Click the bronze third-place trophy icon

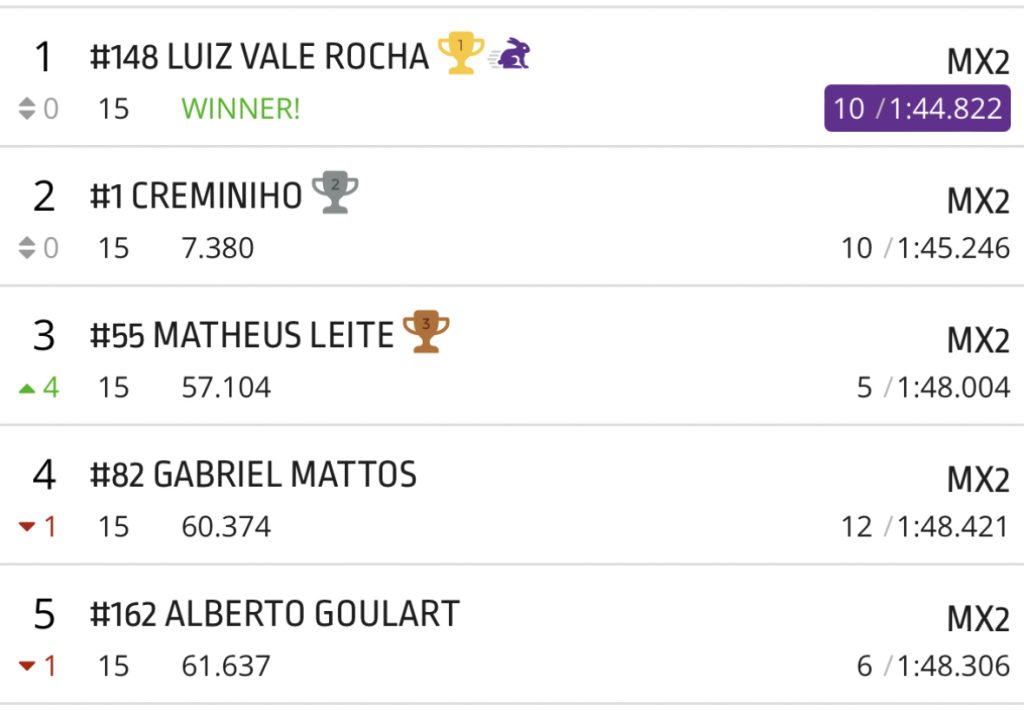[x=426, y=332]
